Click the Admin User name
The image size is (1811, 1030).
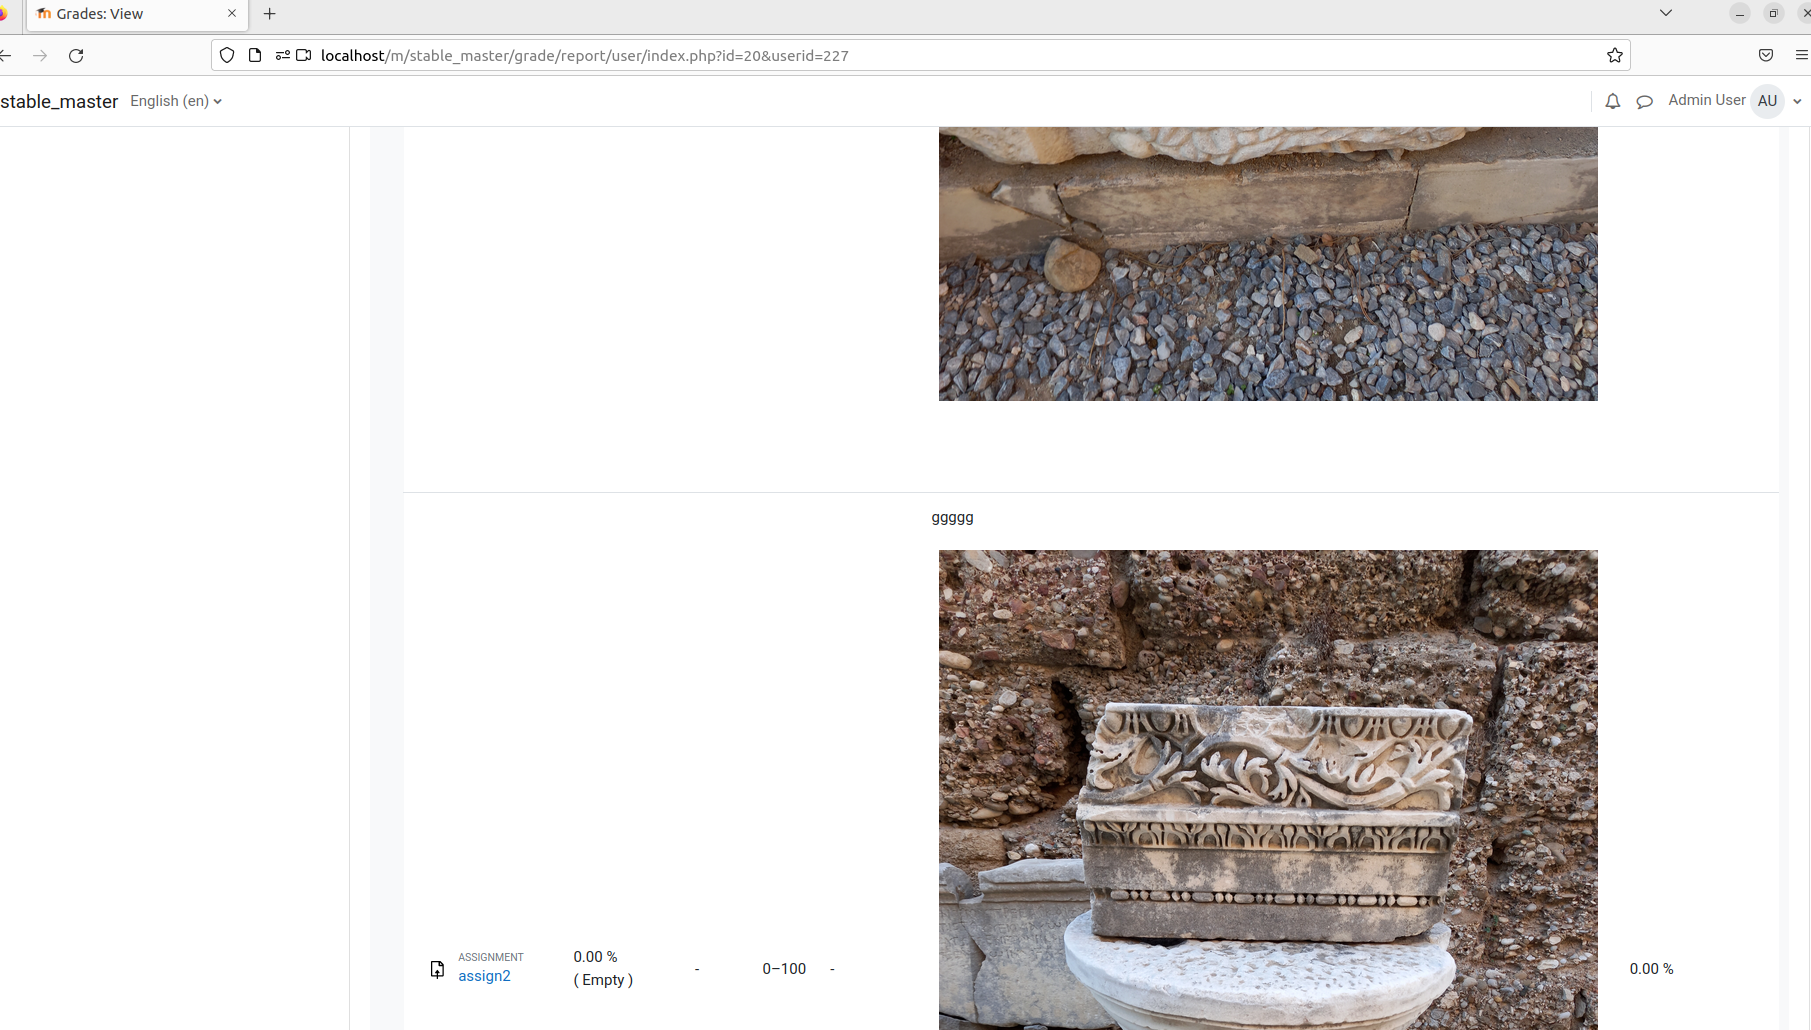[x=1706, y=100]
